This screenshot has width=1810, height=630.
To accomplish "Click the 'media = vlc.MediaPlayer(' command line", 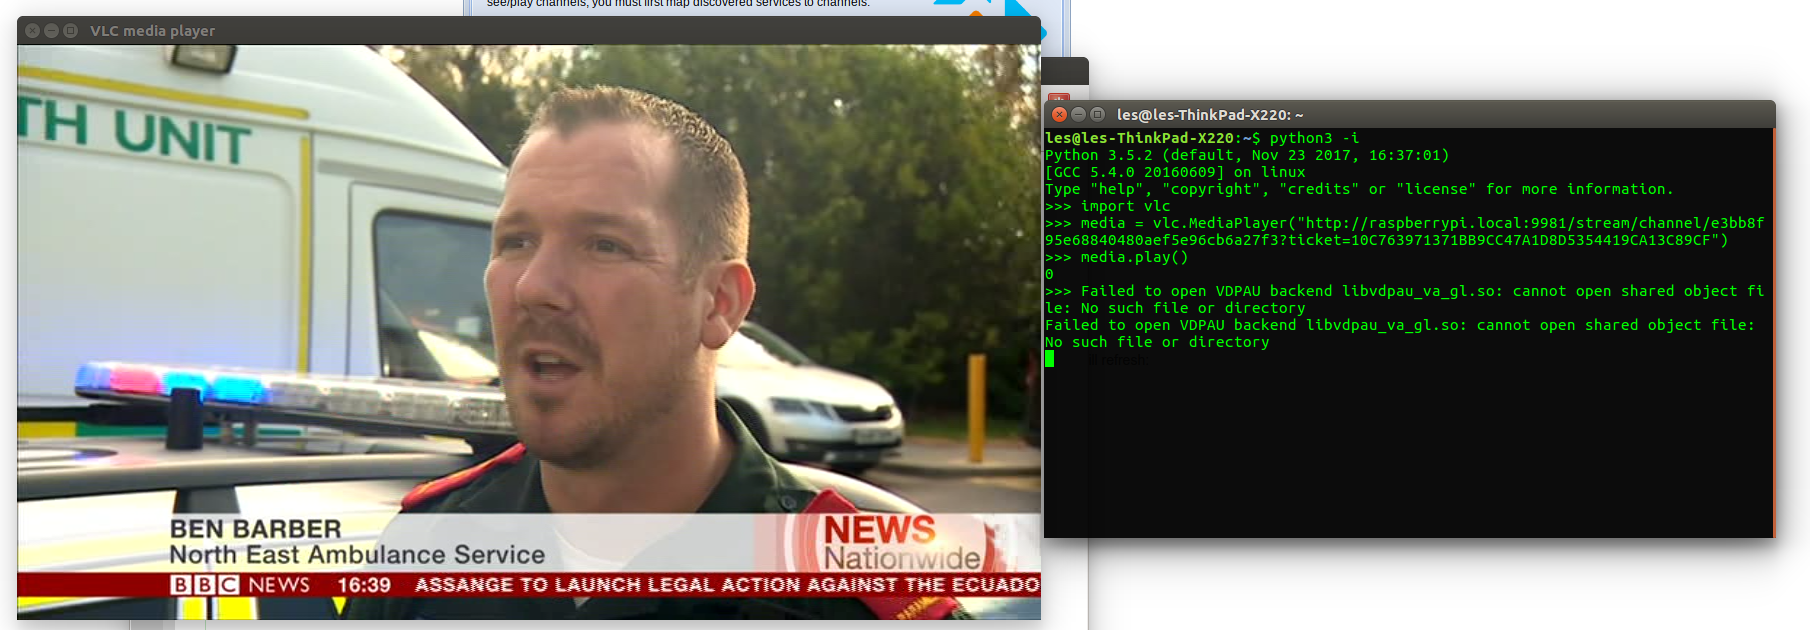I will [x=1405, y=232].
